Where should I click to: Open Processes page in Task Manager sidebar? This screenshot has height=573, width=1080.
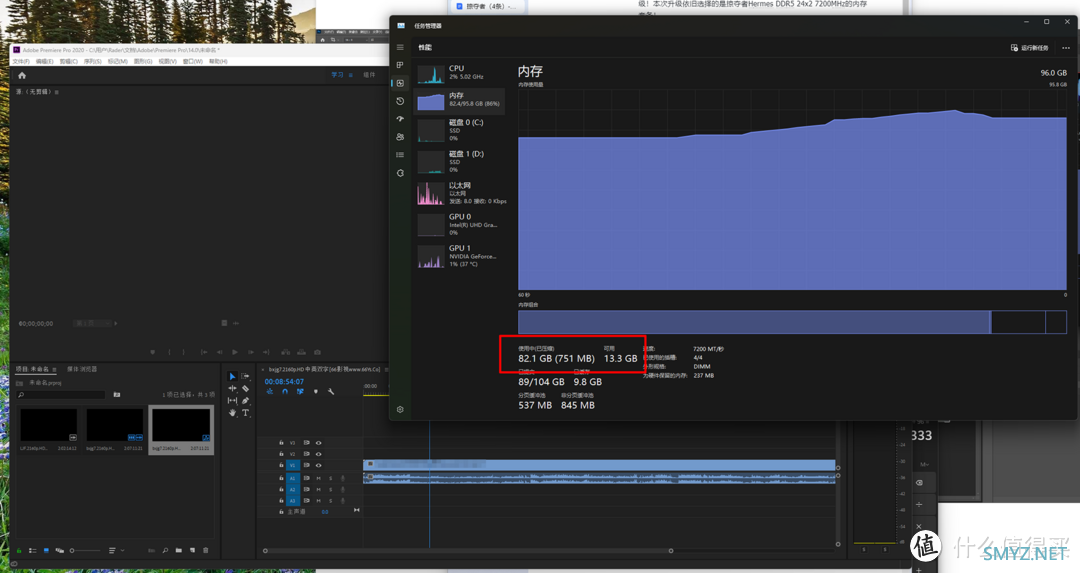pyautogui.click(x=400, y=65)
